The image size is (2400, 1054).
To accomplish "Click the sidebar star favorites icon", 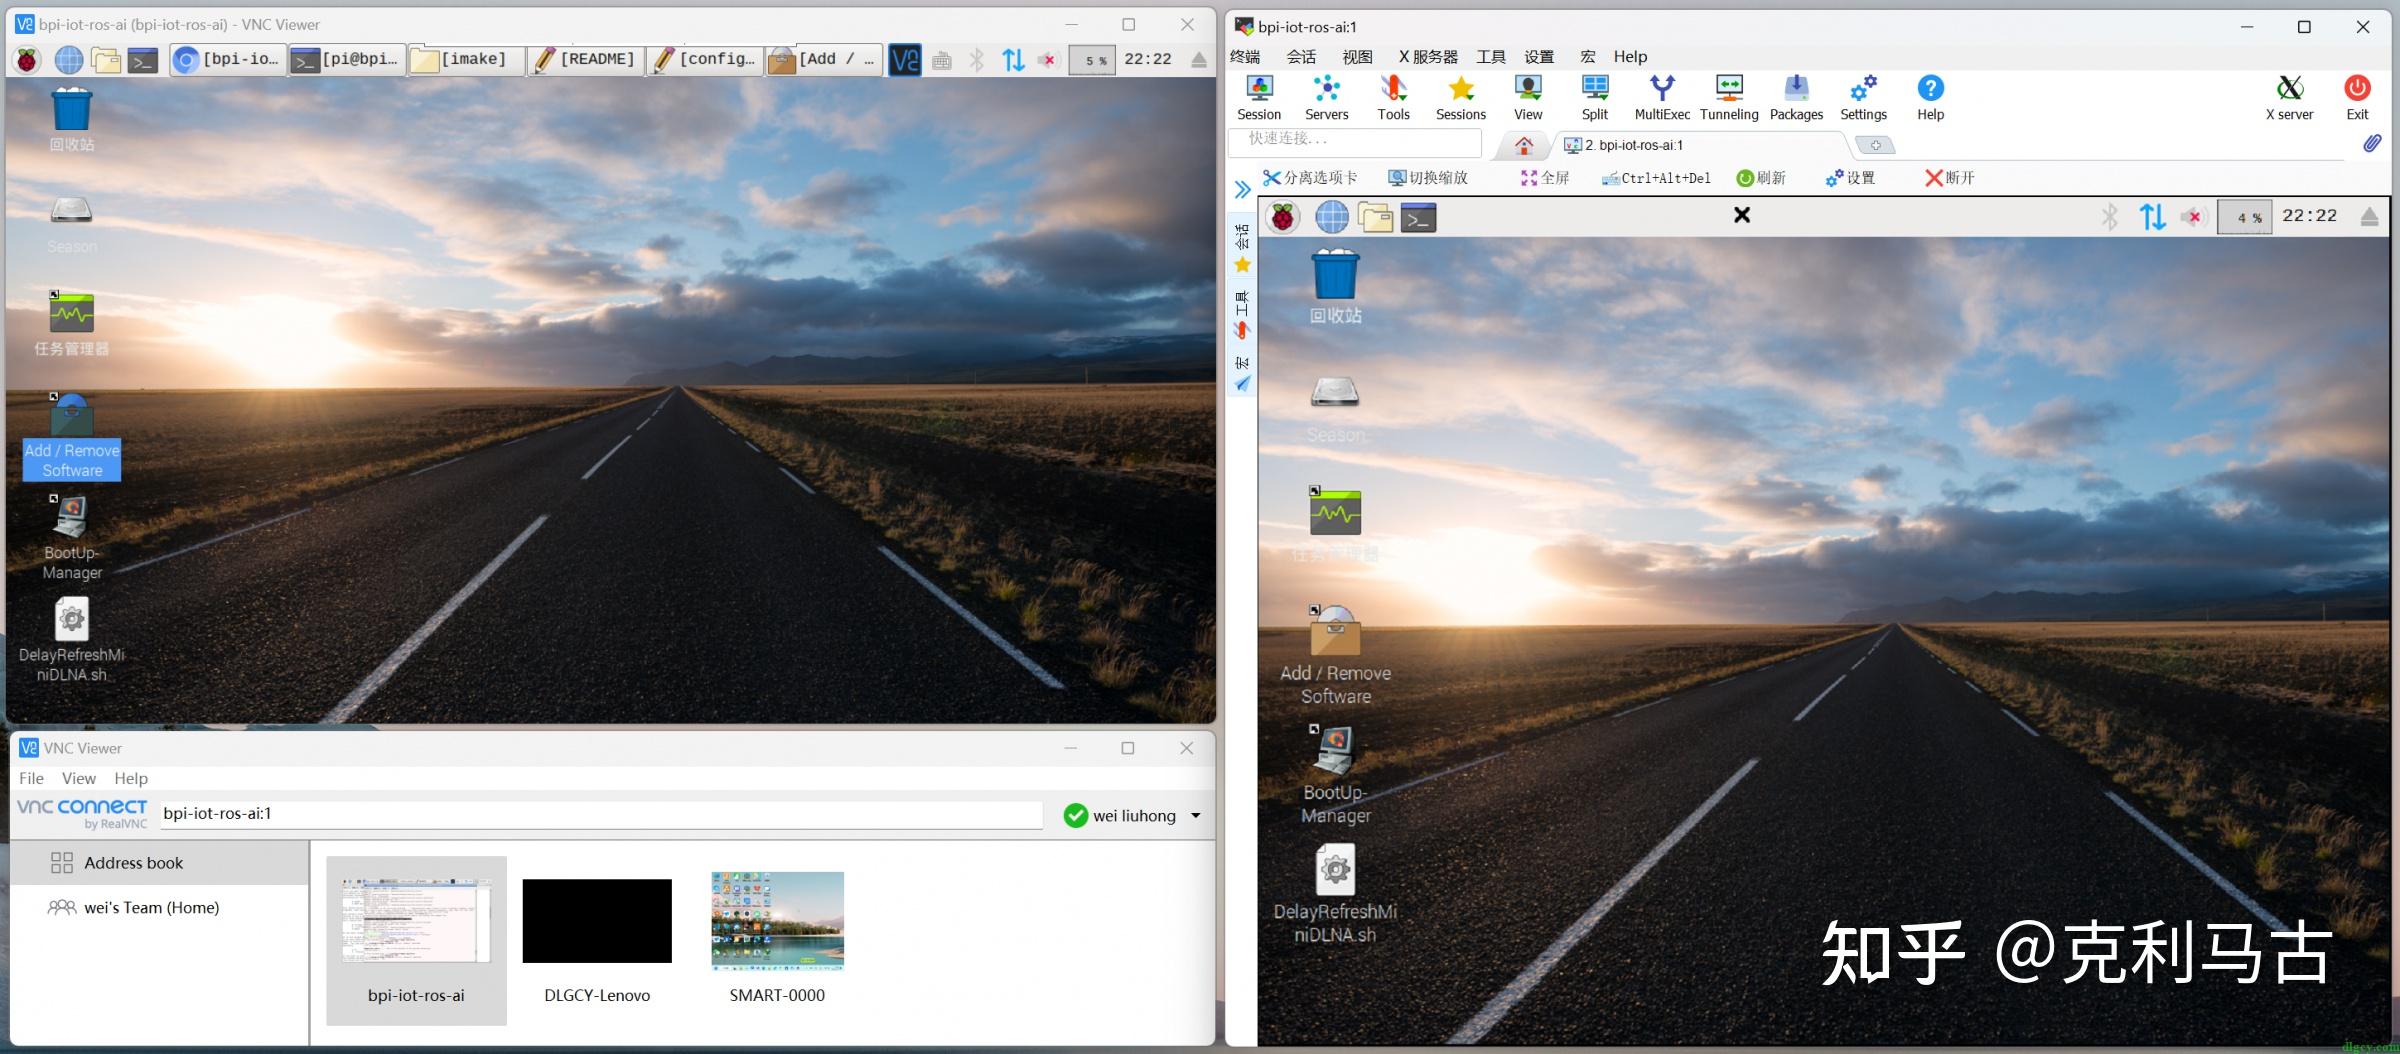I will coord(1242,265).
